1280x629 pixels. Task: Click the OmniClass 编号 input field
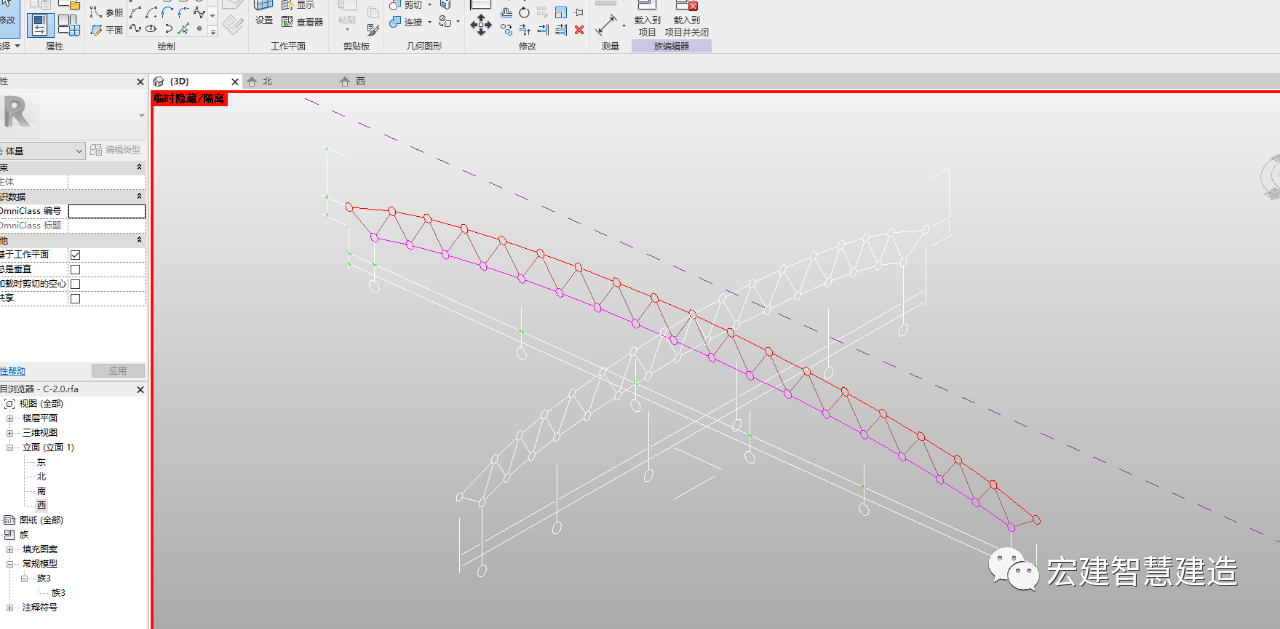coord(107,211)
